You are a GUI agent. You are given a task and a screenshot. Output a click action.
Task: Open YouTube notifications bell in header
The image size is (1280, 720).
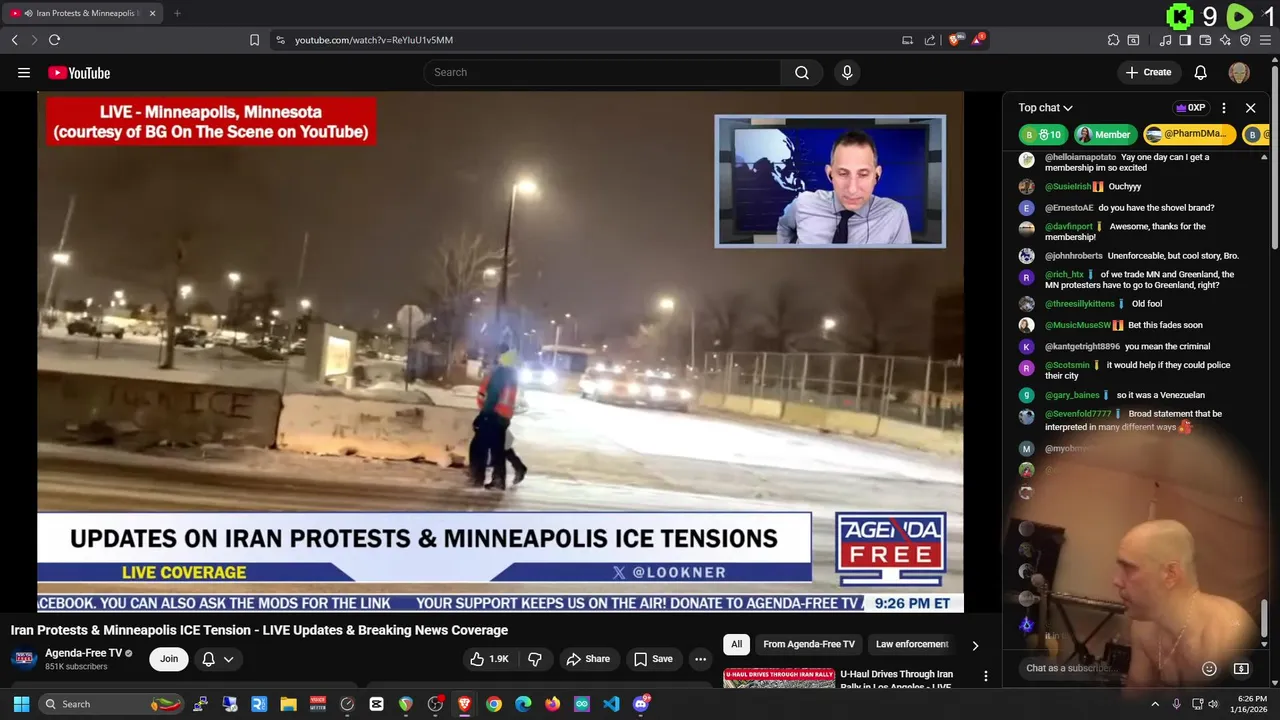click(1201, 72)
